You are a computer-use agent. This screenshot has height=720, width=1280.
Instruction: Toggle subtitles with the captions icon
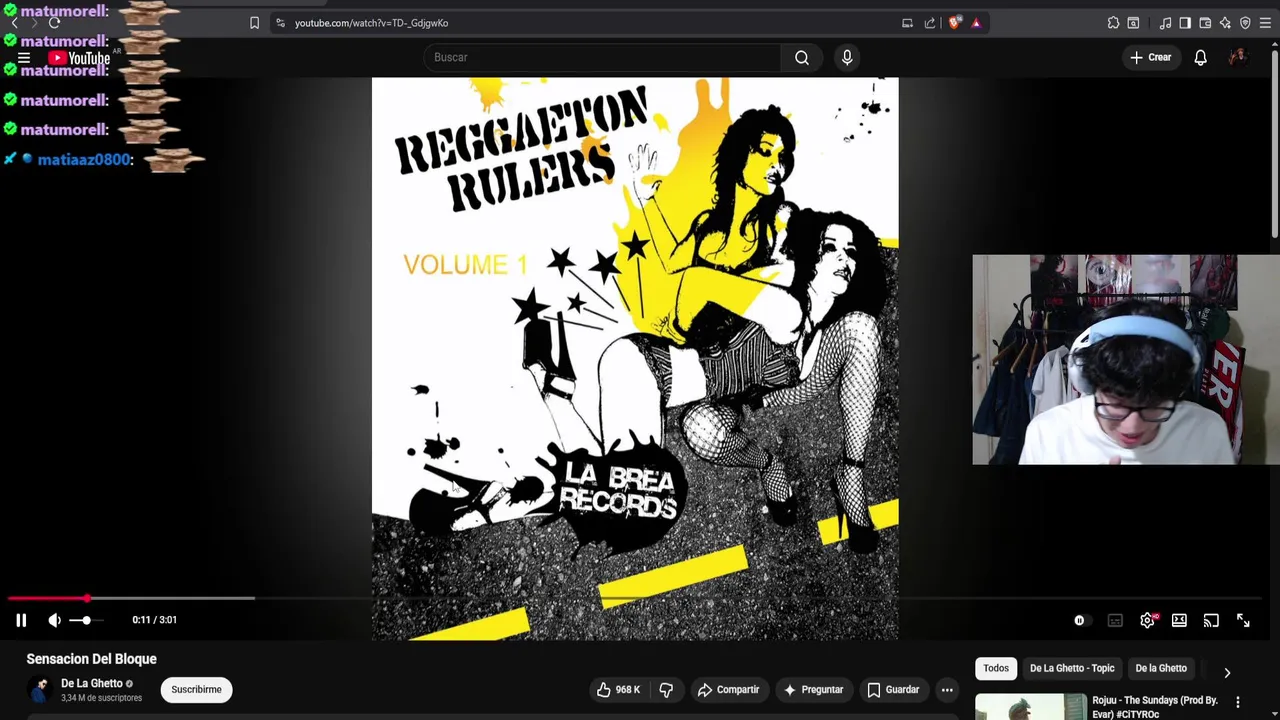click(1115, 621)
